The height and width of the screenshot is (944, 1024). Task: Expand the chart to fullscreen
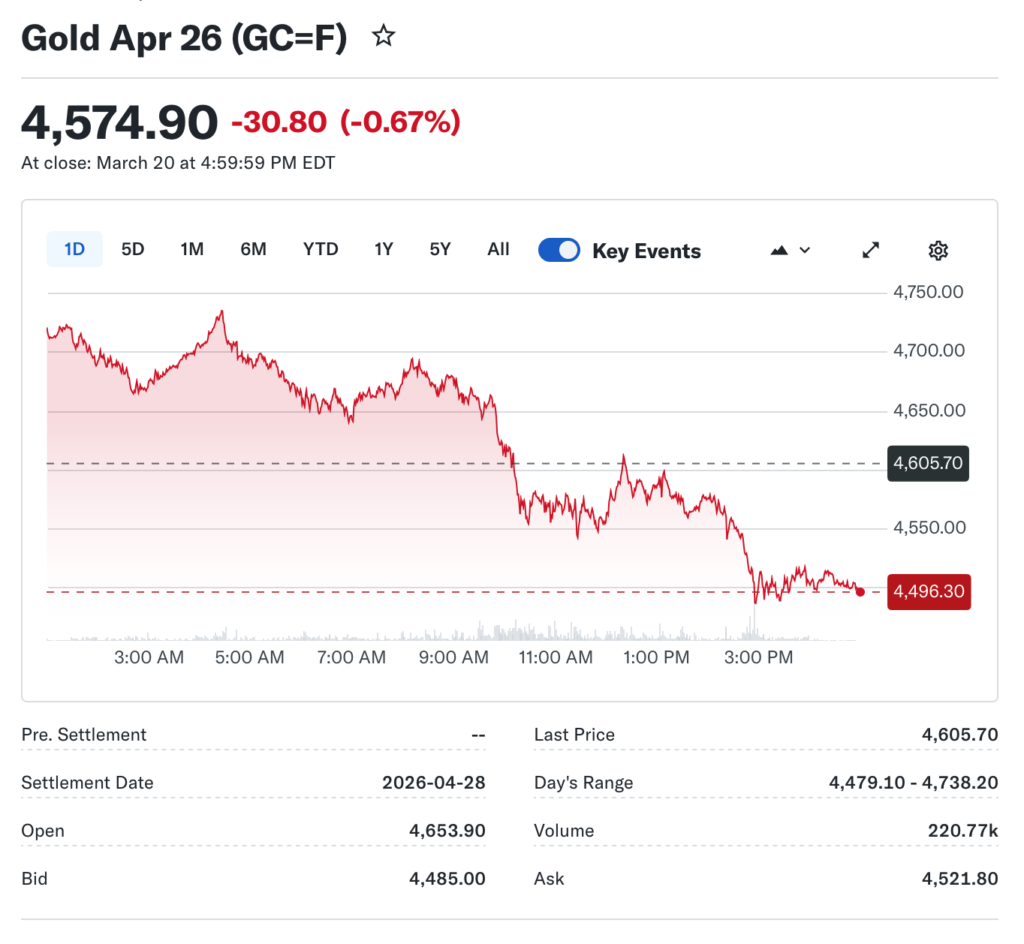(x=870, y=250)
